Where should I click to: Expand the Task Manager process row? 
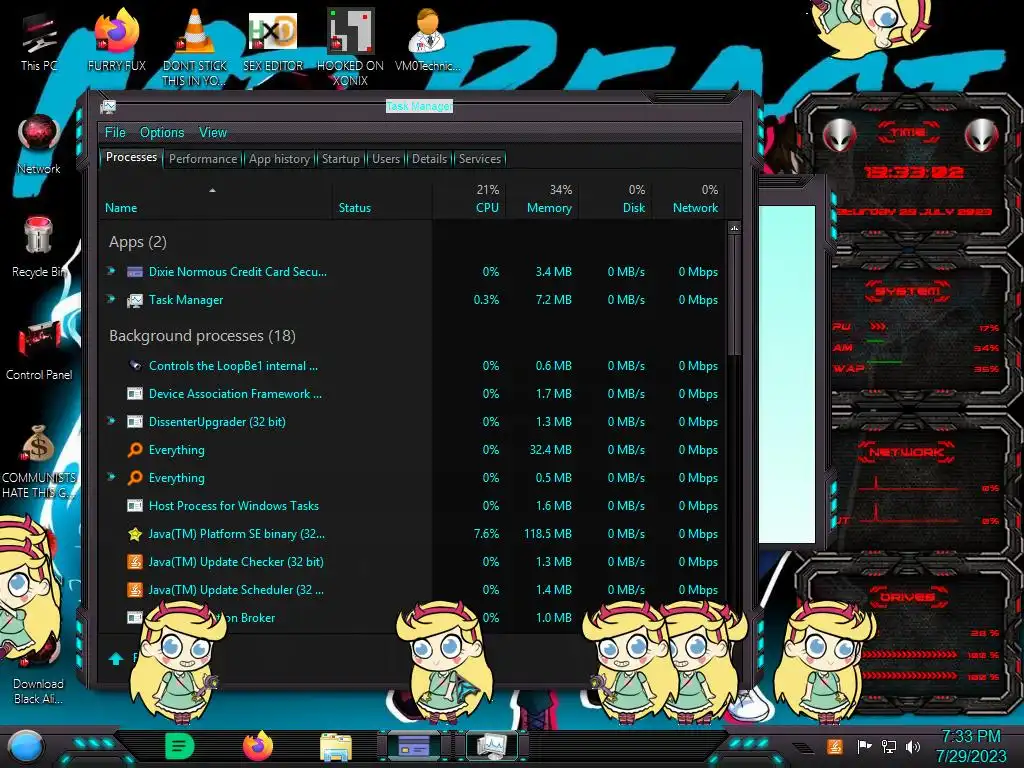[x=112, y=299]
